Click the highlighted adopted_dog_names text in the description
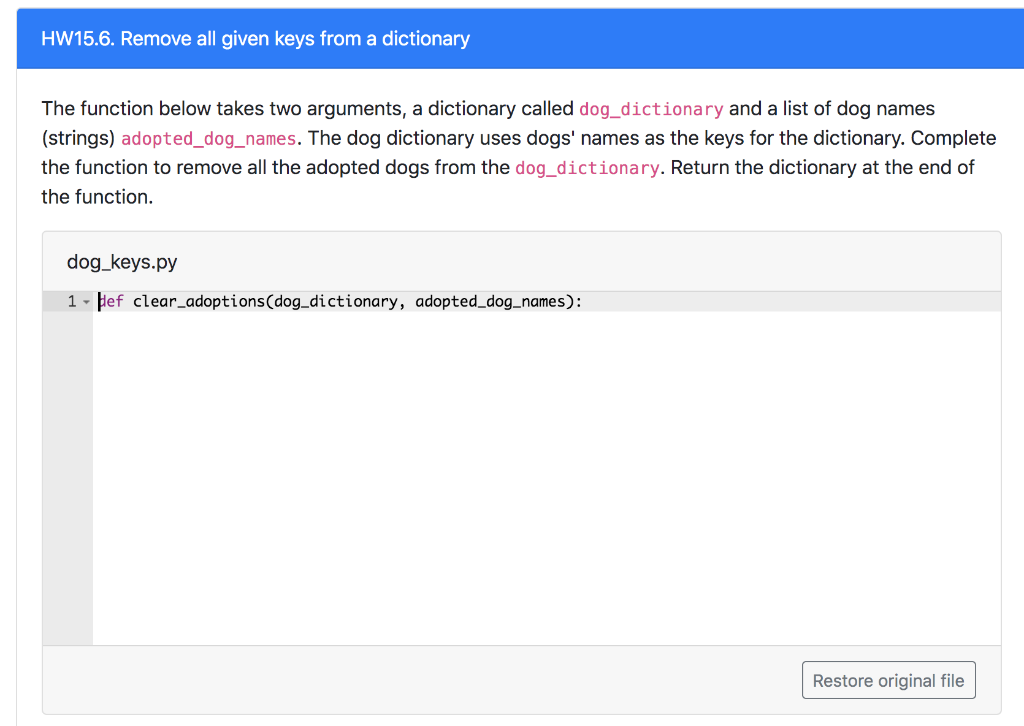This screenshot has width=1024, height=726. [x=208, y=138]
